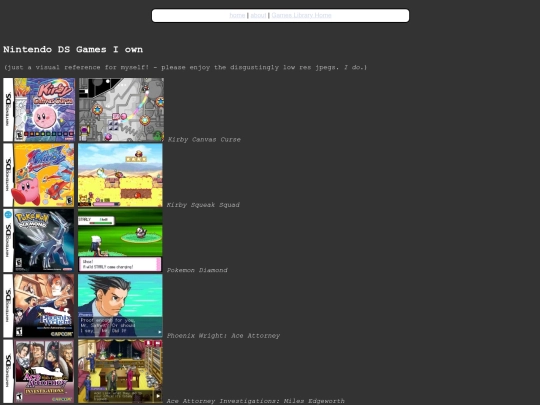This screenshot has height=405, width=540.
Task: Click the low res jpegs description line
Action: tap(185, 68)
